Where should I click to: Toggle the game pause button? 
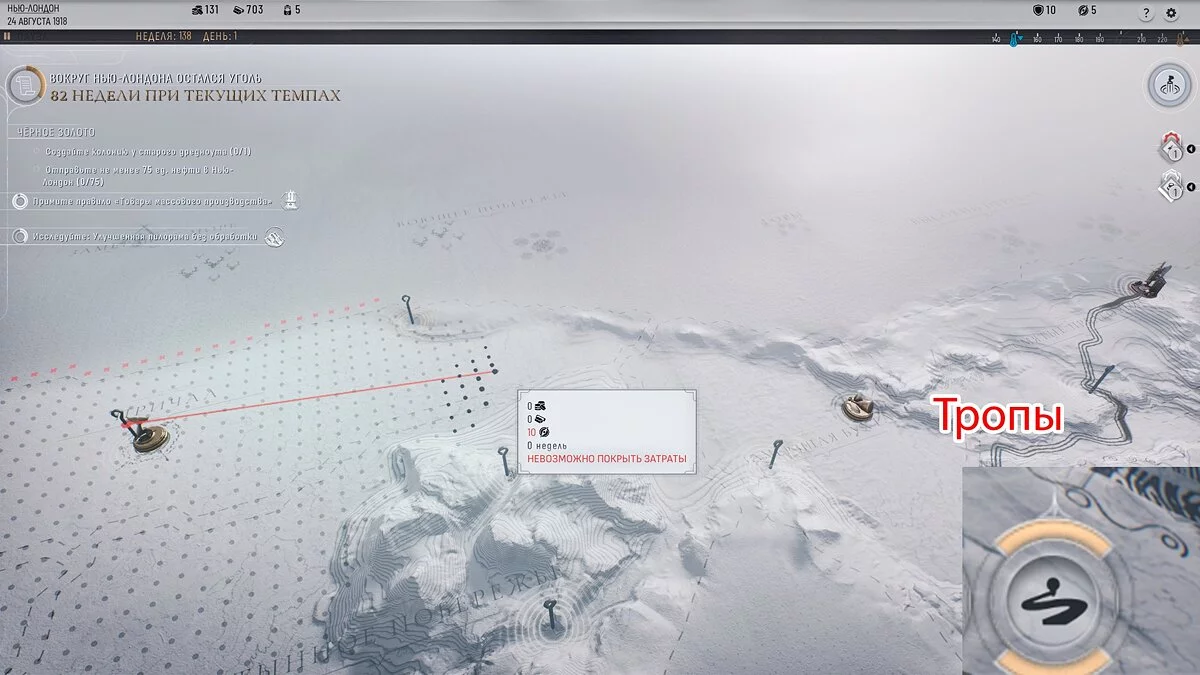(x=8, y=36)
